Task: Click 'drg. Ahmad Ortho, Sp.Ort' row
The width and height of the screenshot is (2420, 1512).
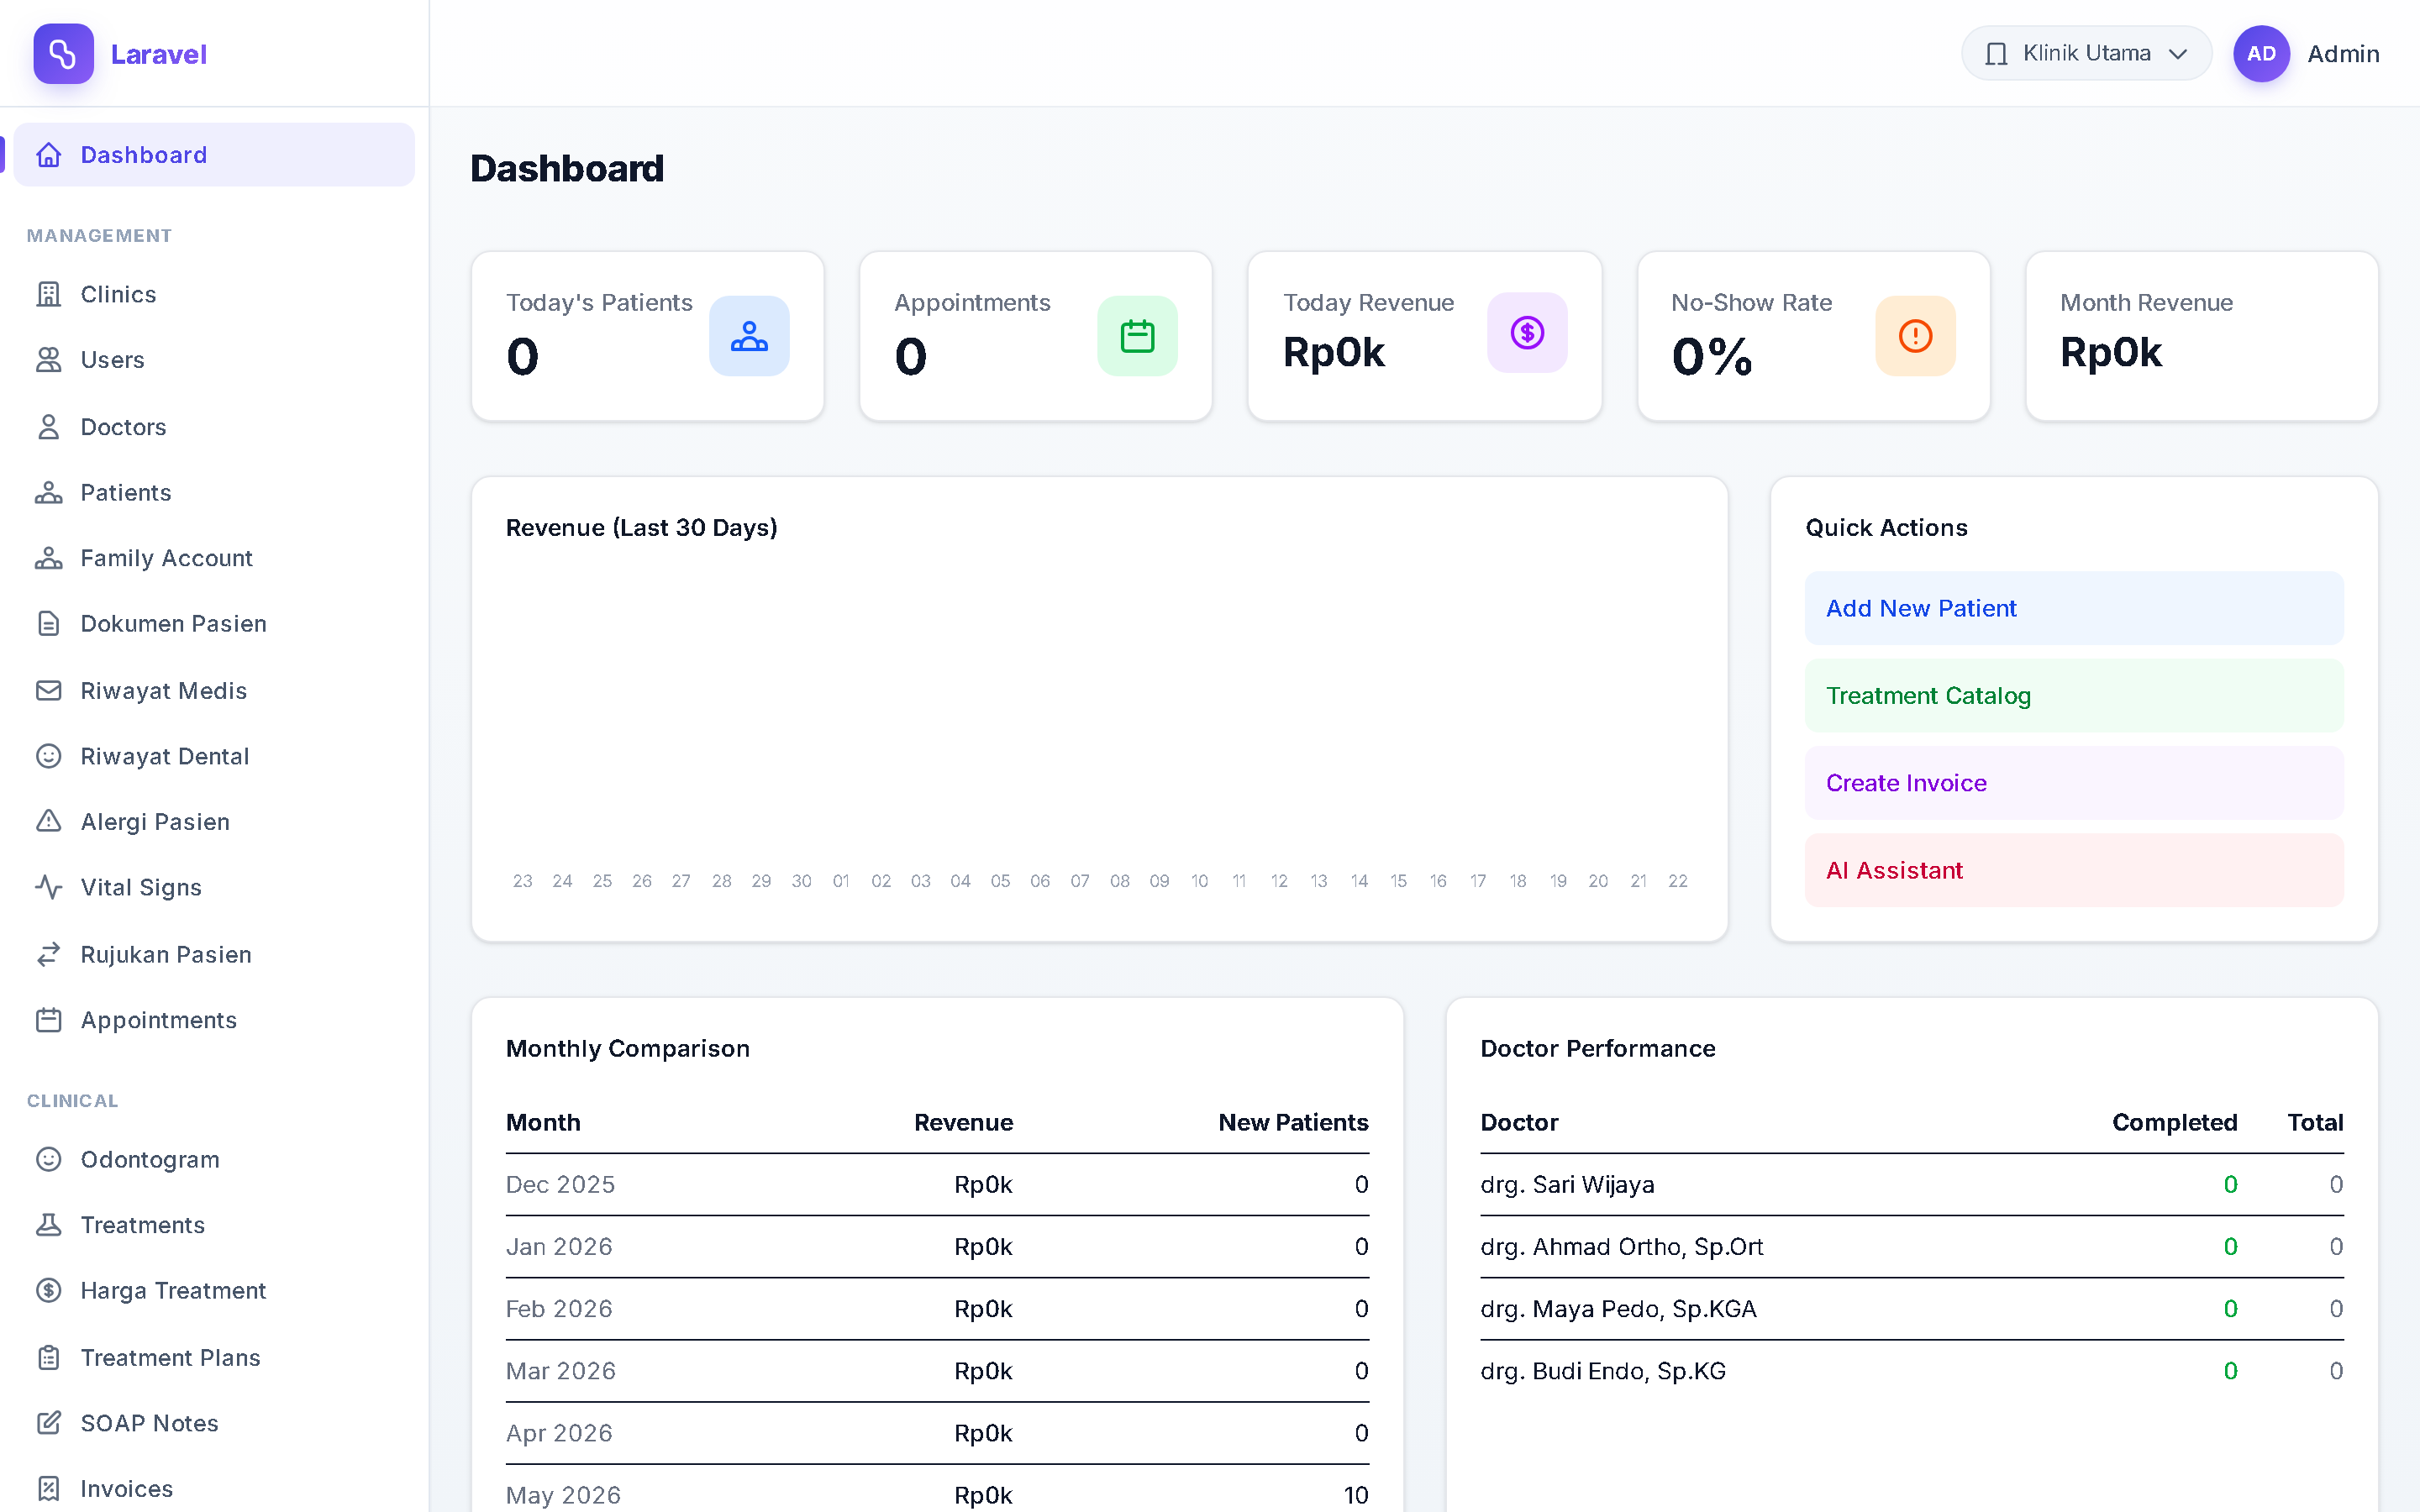Action: pyautogui.click(x=1911, y=1247)
